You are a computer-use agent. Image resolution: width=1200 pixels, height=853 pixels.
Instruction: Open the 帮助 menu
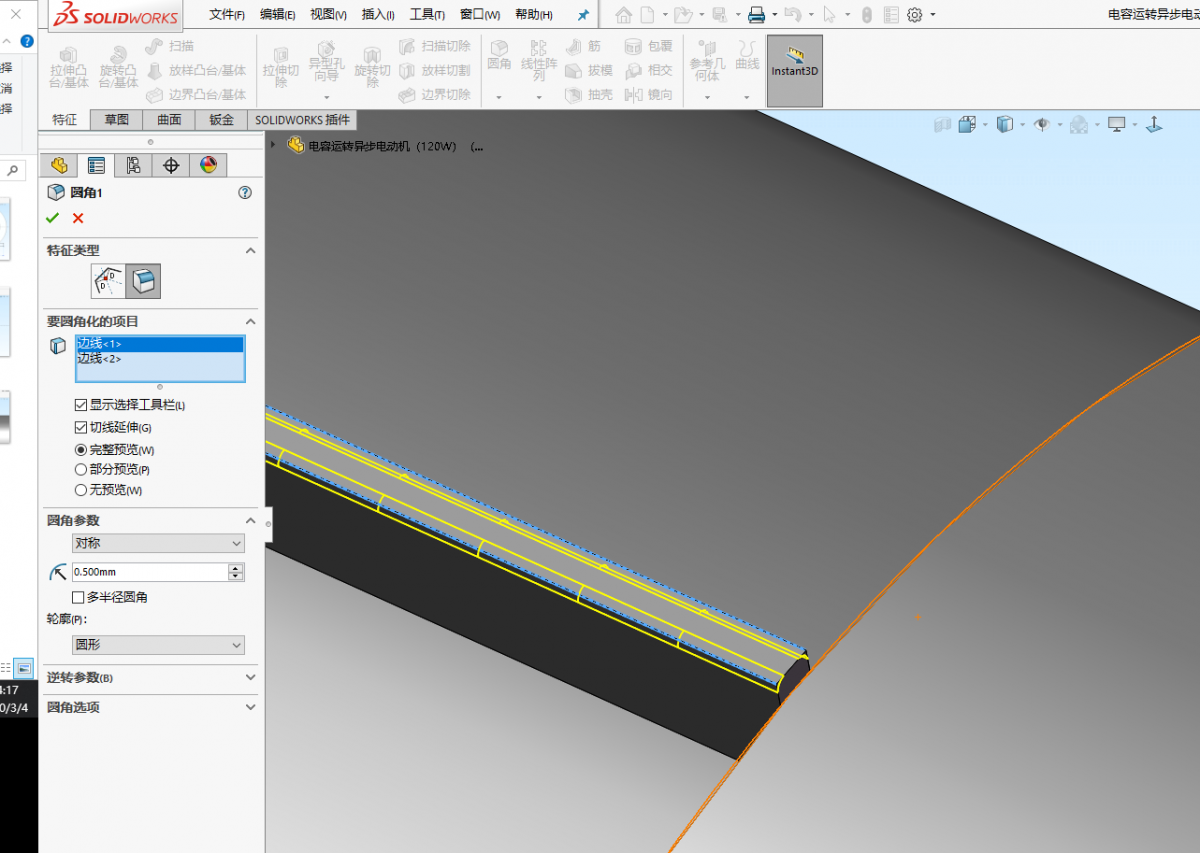pos(533,14)
